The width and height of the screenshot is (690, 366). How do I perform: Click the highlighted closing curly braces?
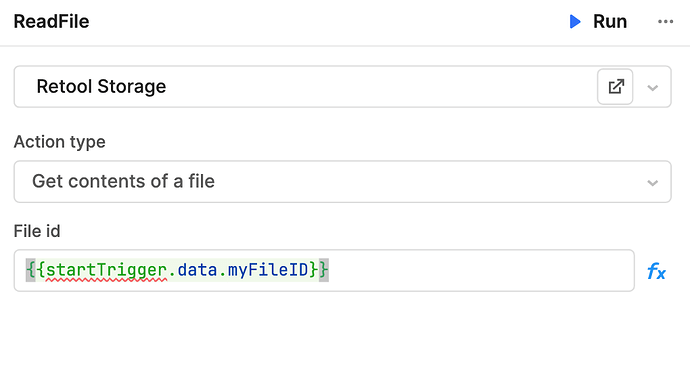[319, 270]
